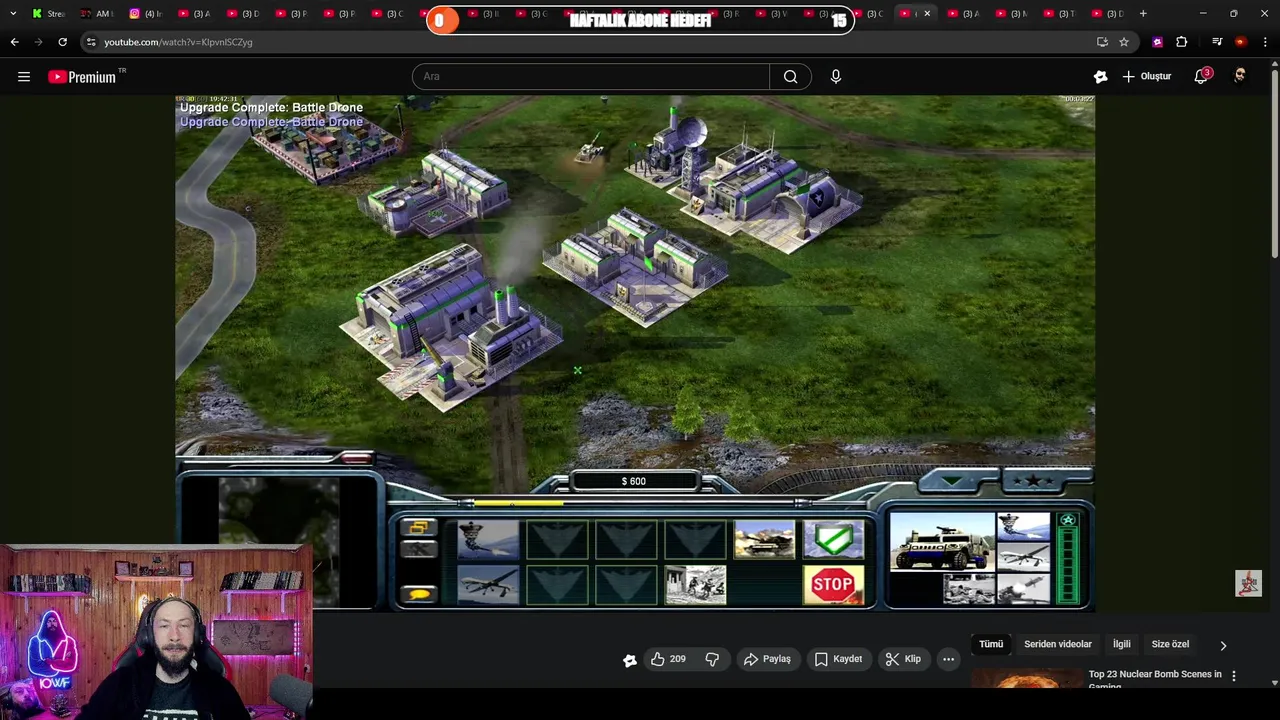Click the install or cast icon in address bar

1102,42
